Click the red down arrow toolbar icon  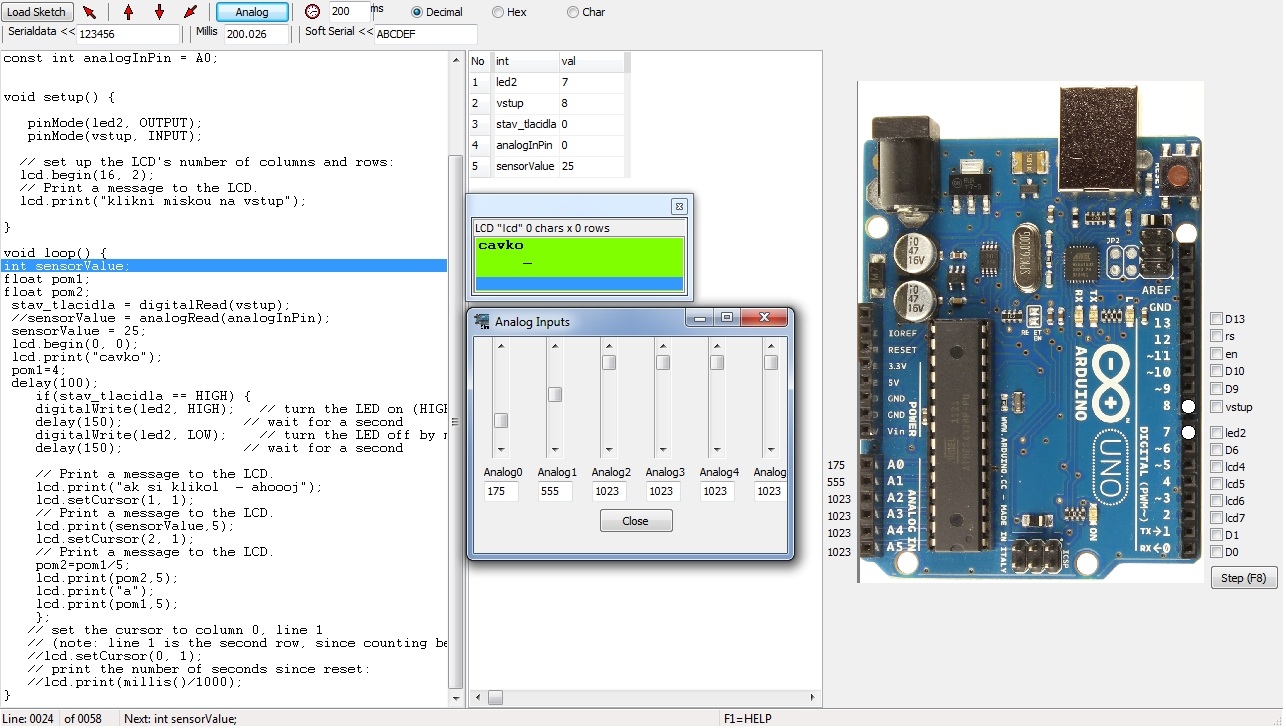point(159,12)
